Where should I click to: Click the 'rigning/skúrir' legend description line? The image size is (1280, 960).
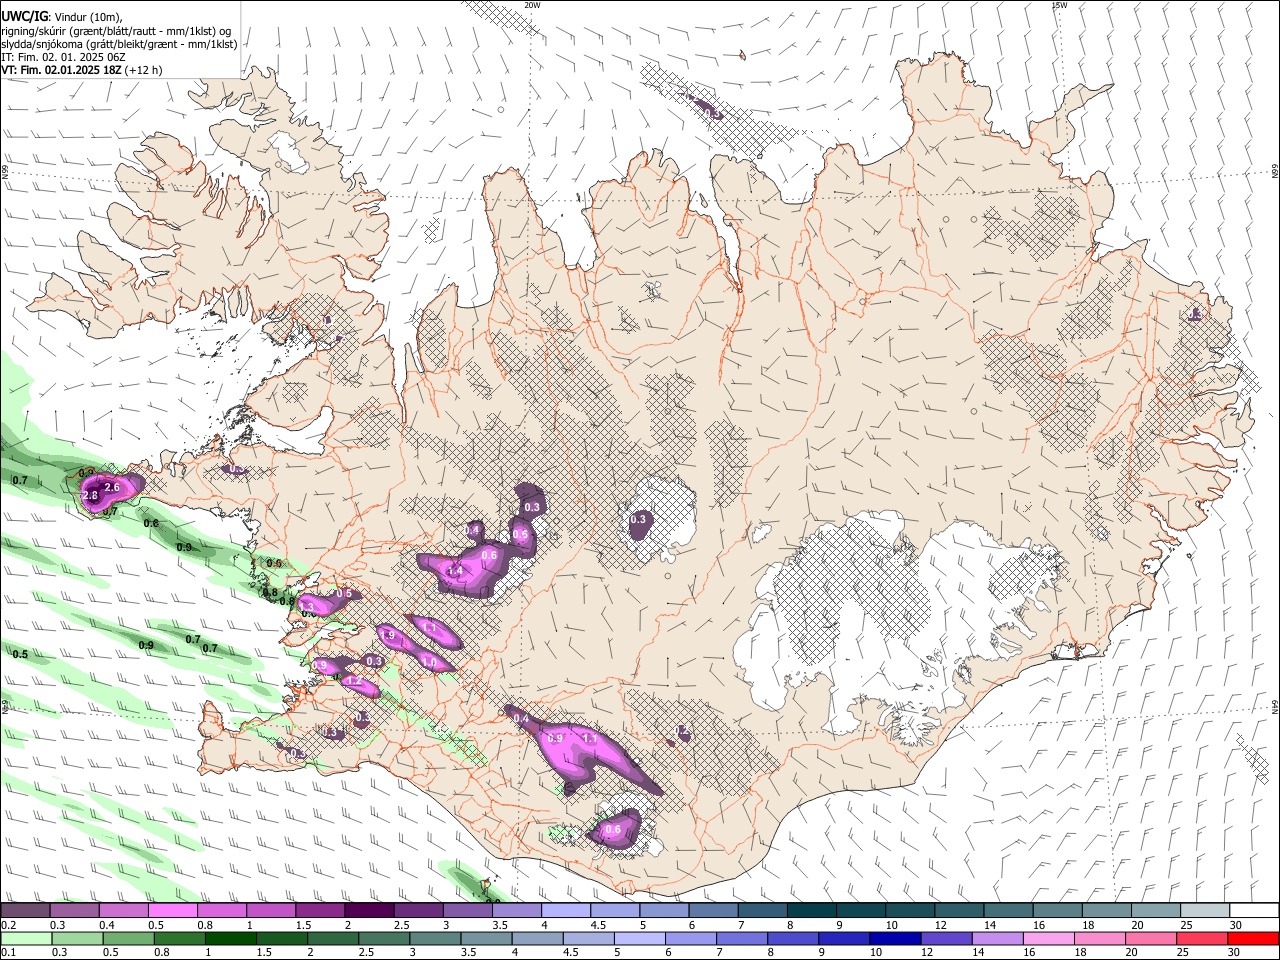(117, 31)
